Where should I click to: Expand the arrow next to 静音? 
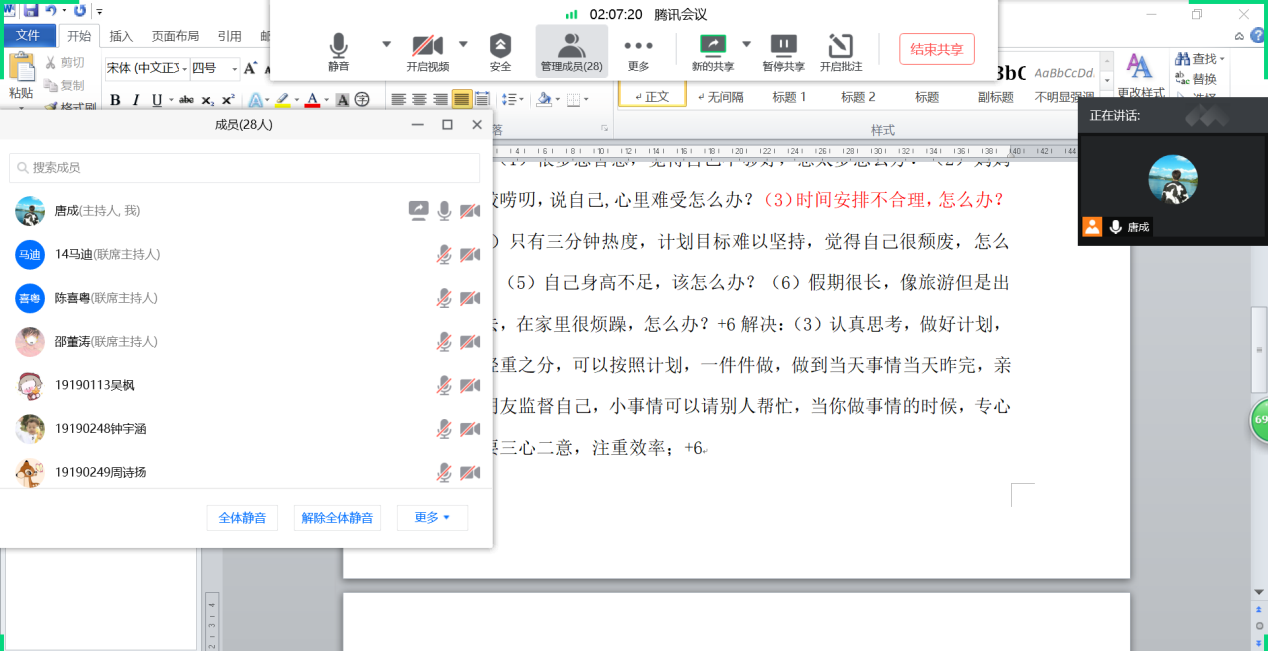(386, 44)
